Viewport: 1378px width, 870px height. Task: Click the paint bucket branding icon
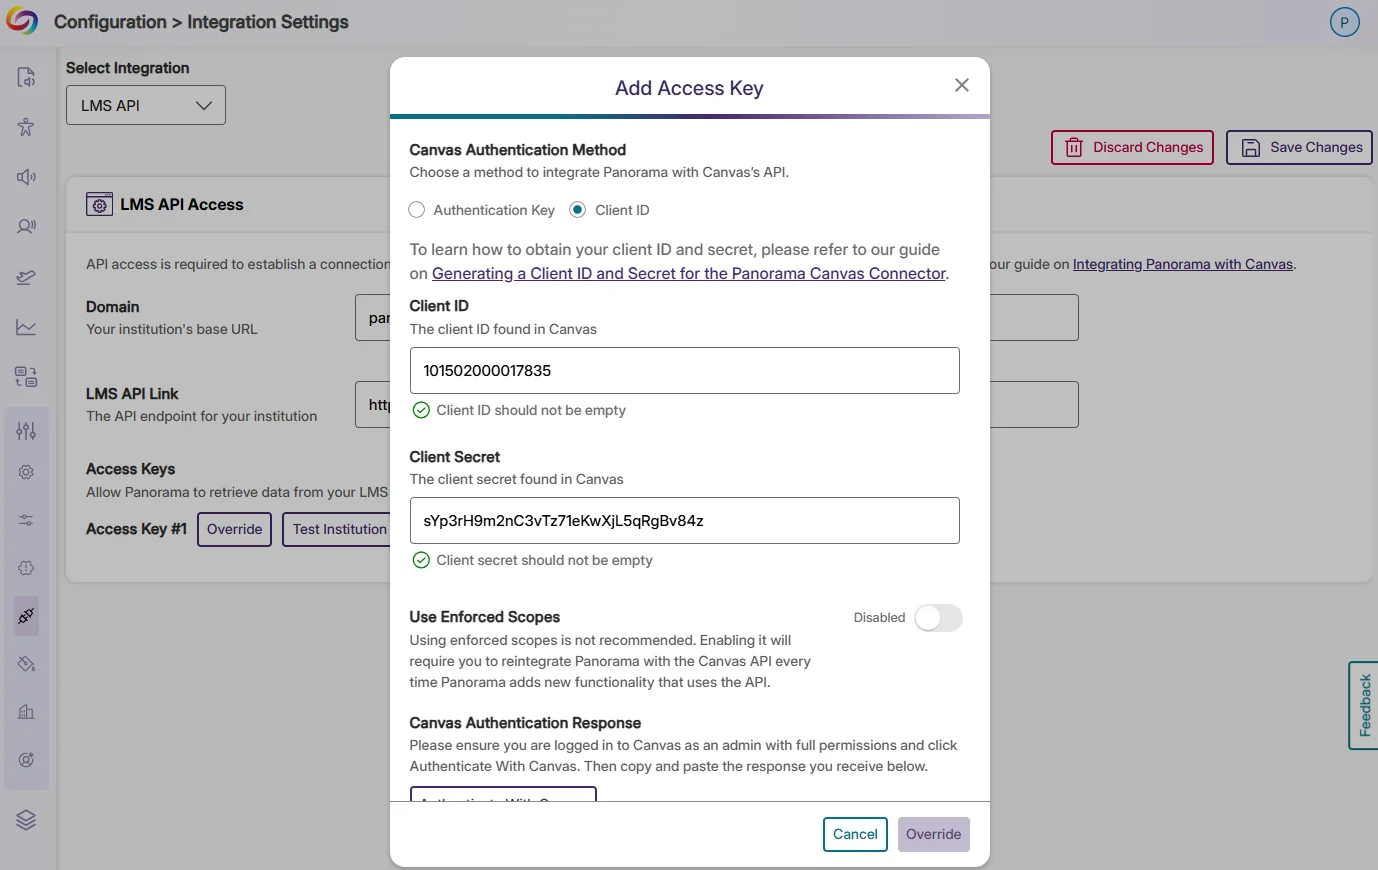(x=26, y=664)
